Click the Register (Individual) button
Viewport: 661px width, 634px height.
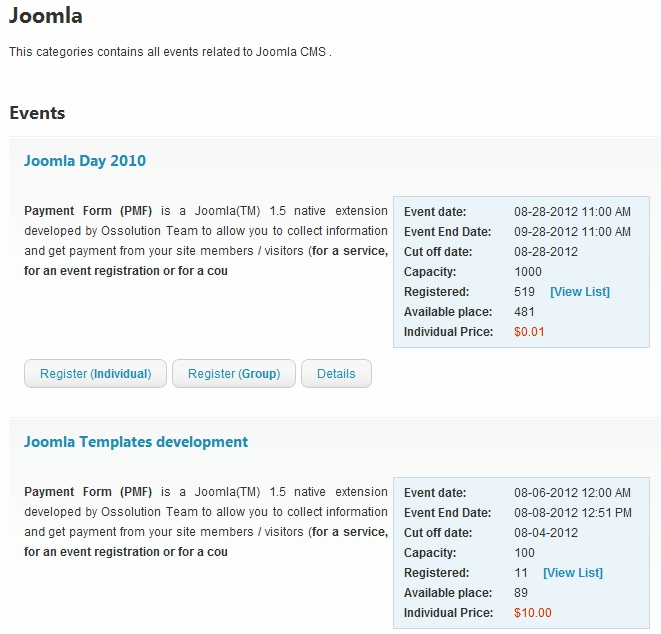click(x=95, y=374)
